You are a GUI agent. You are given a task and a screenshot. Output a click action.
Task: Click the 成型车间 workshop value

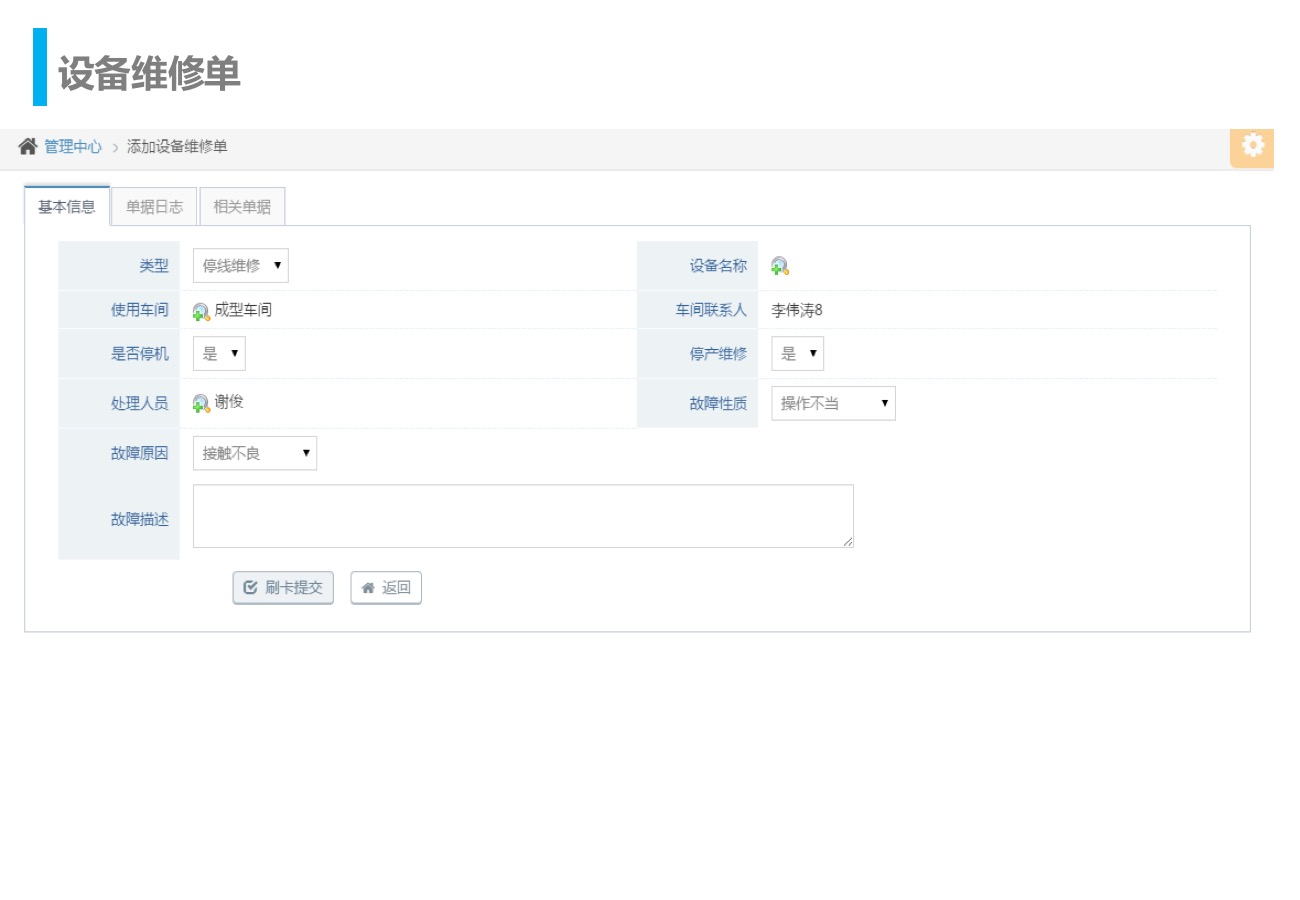tap(243, 310)
